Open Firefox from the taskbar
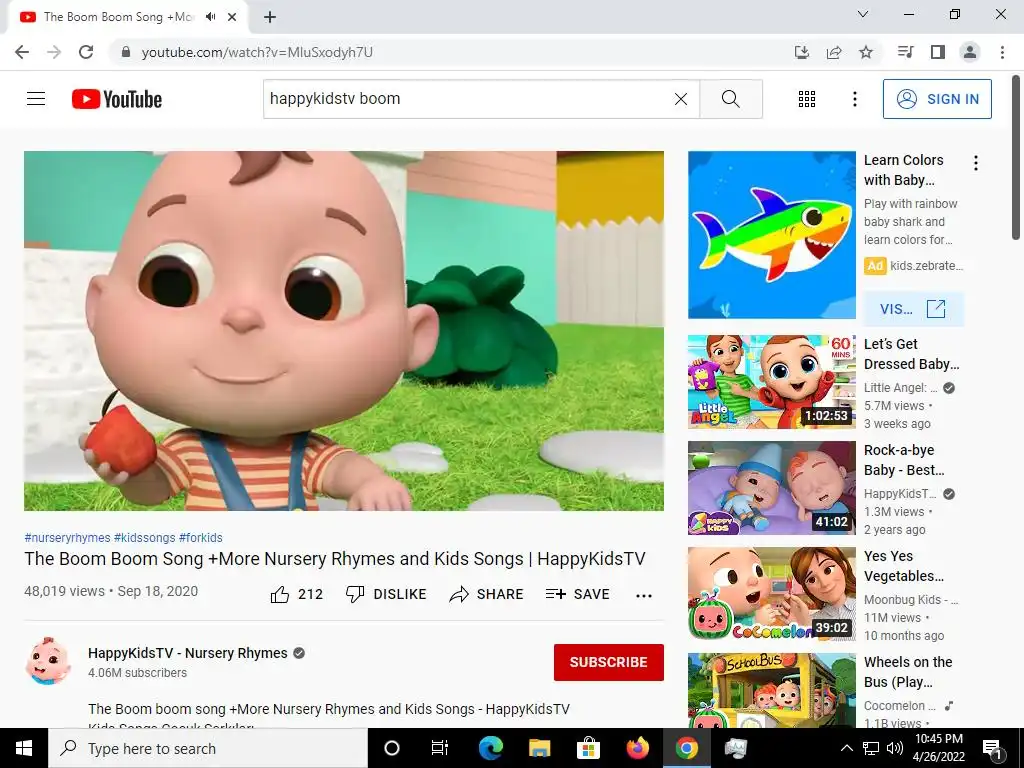The width and height of the screenshot is (1024, 768). pos(637,748)
